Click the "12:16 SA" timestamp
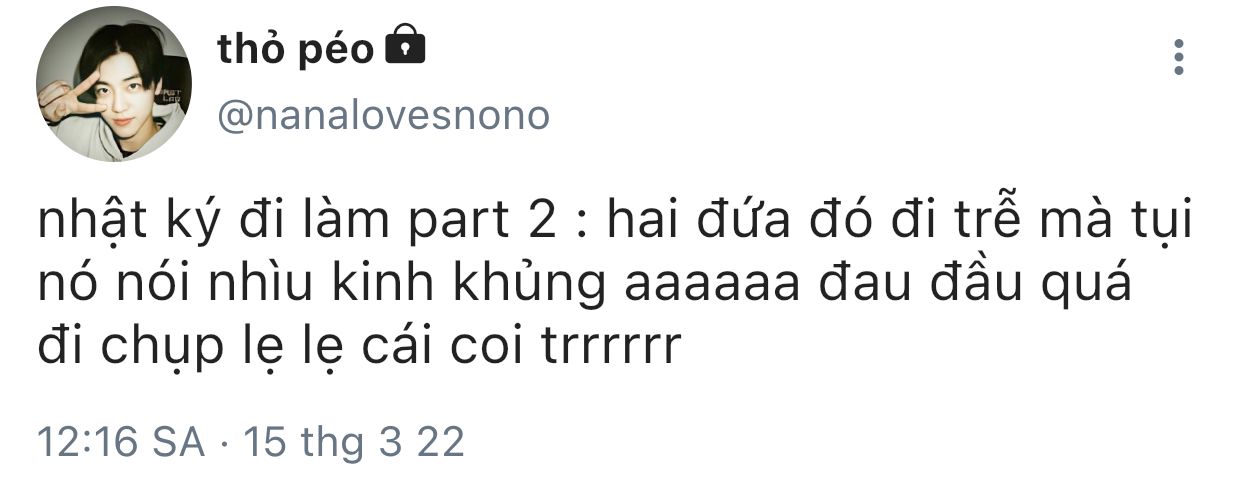 tap(120, 441)
